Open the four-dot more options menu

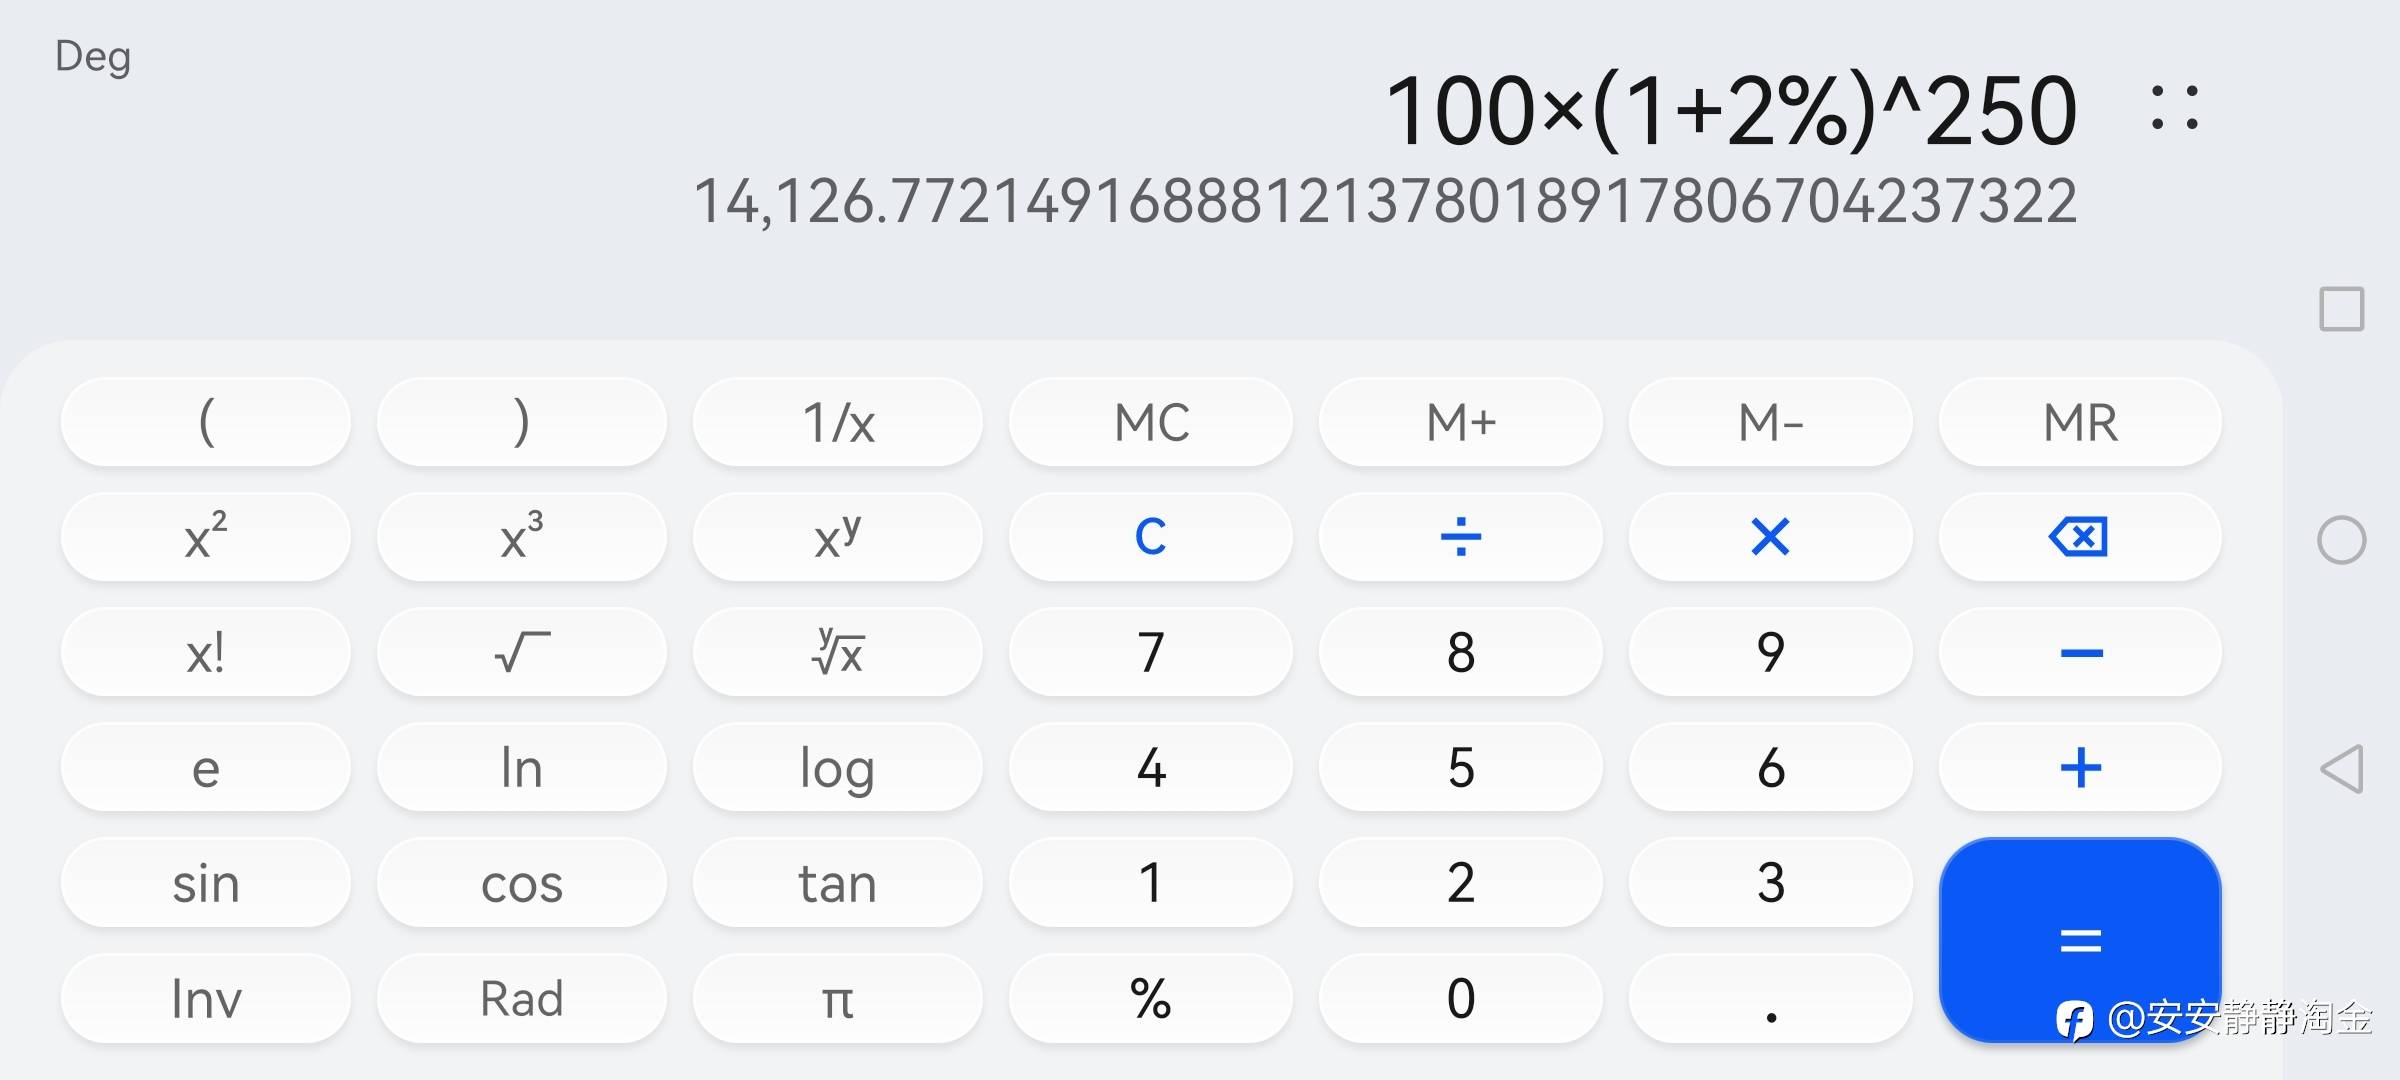point(2174,108)
